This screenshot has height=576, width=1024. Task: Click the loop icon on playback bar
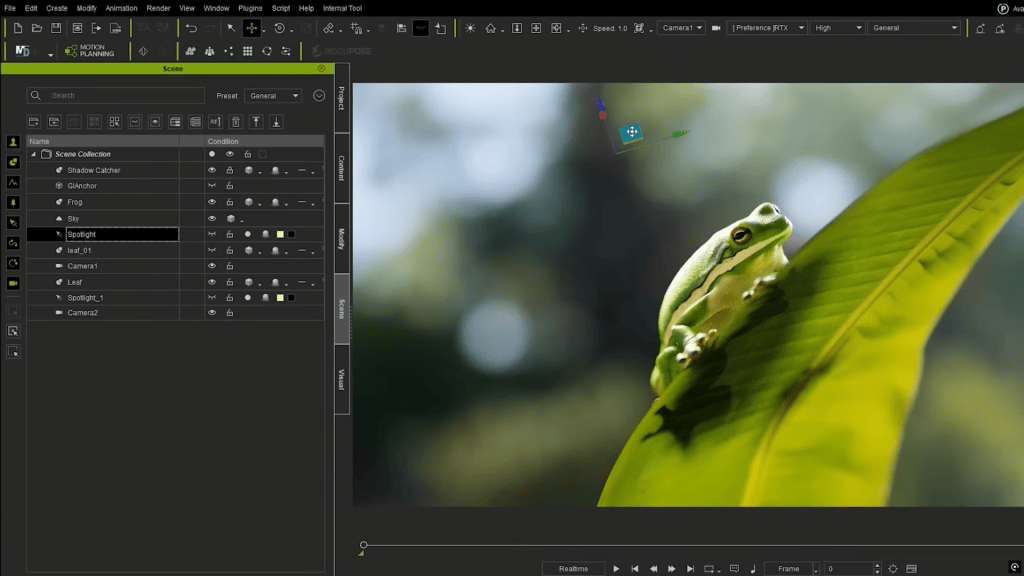pos(709,569)
